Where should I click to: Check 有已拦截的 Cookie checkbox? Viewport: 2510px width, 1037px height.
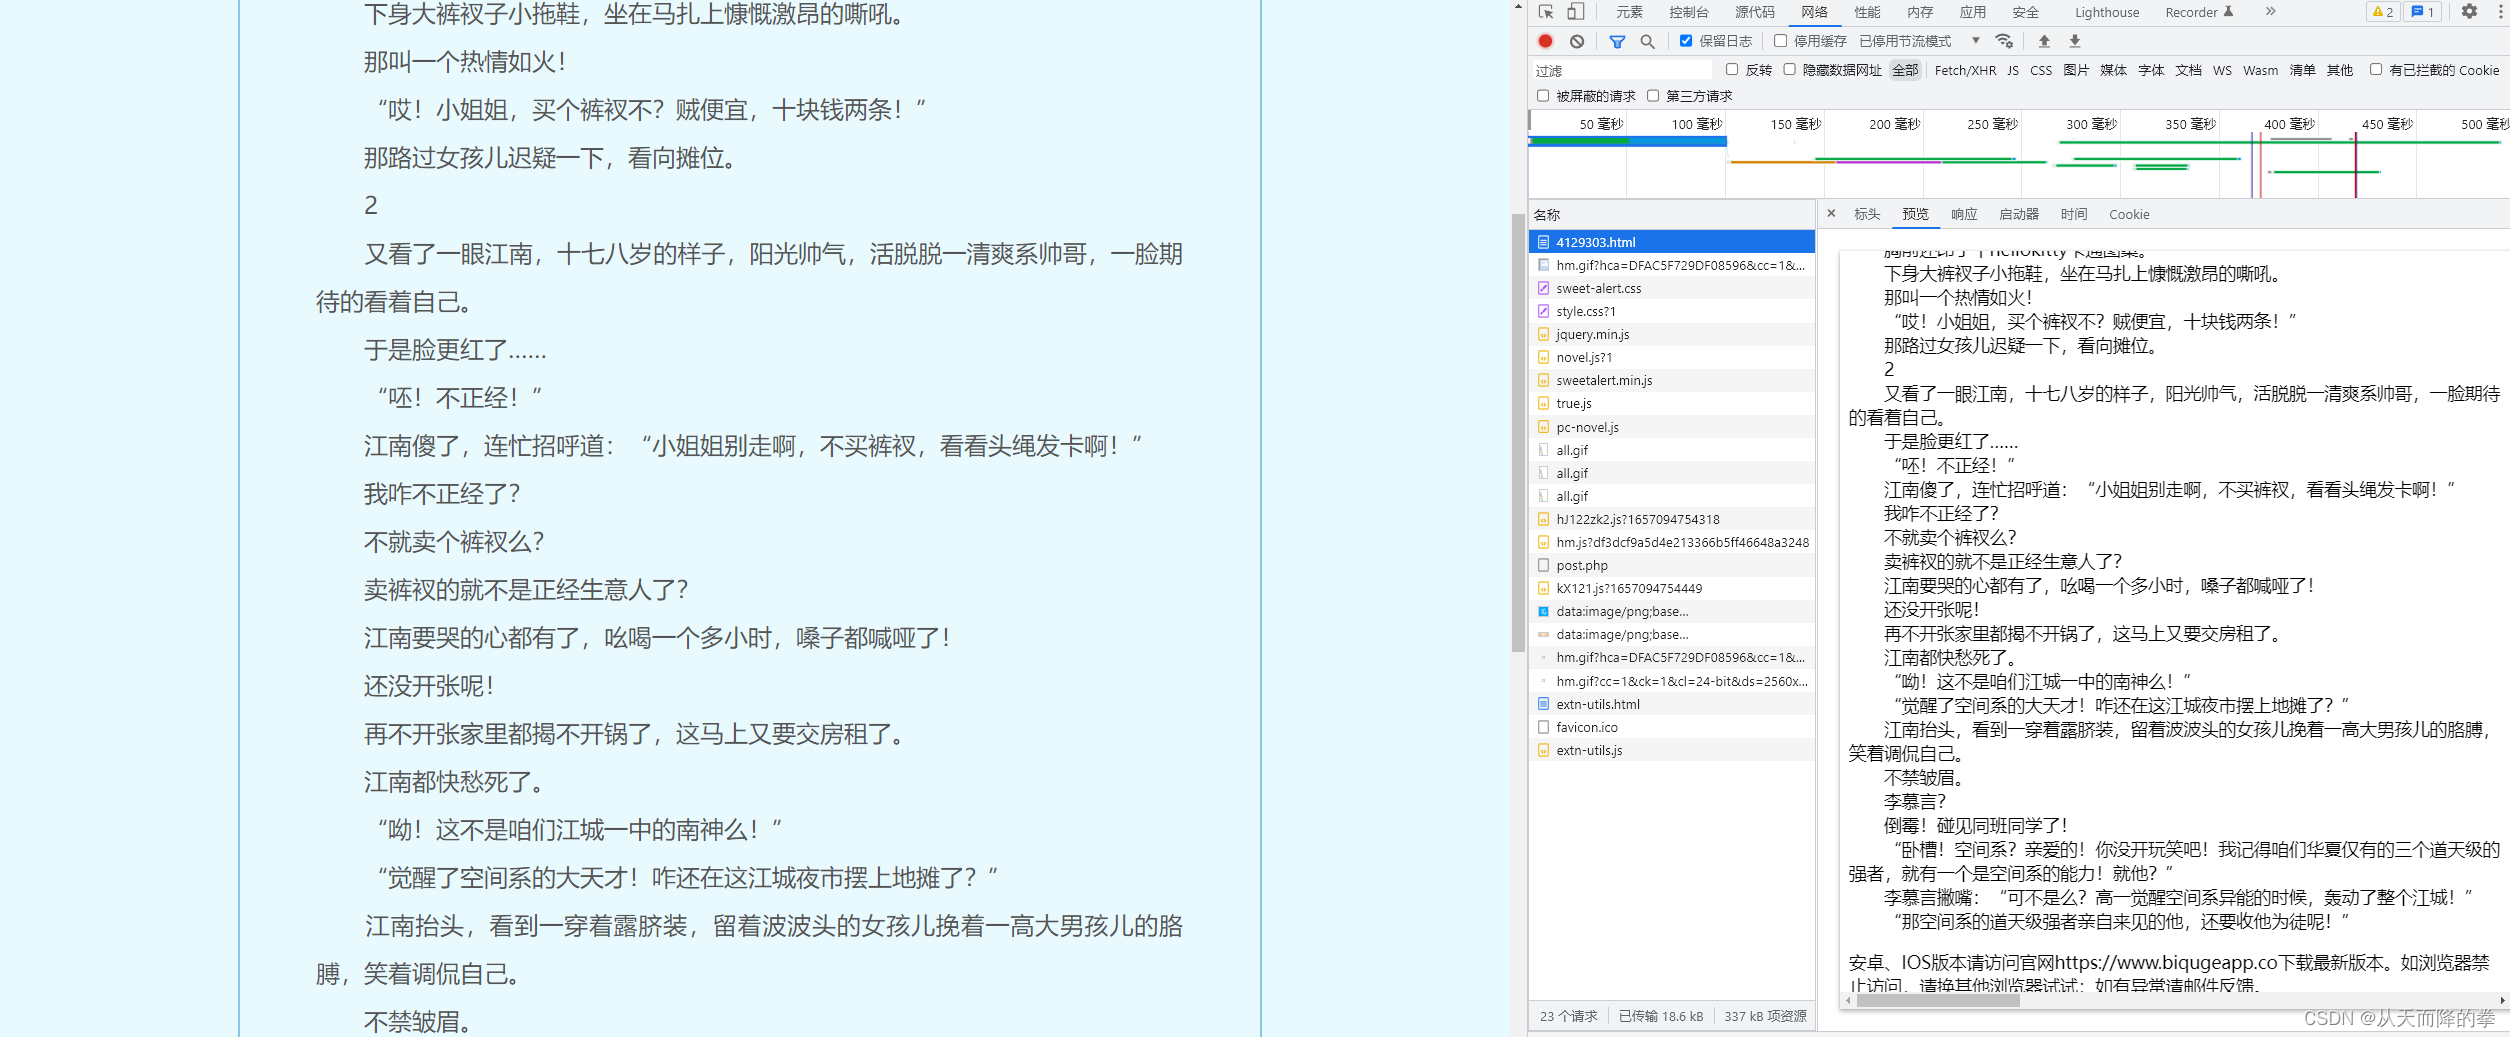(x=2376, y=70)
